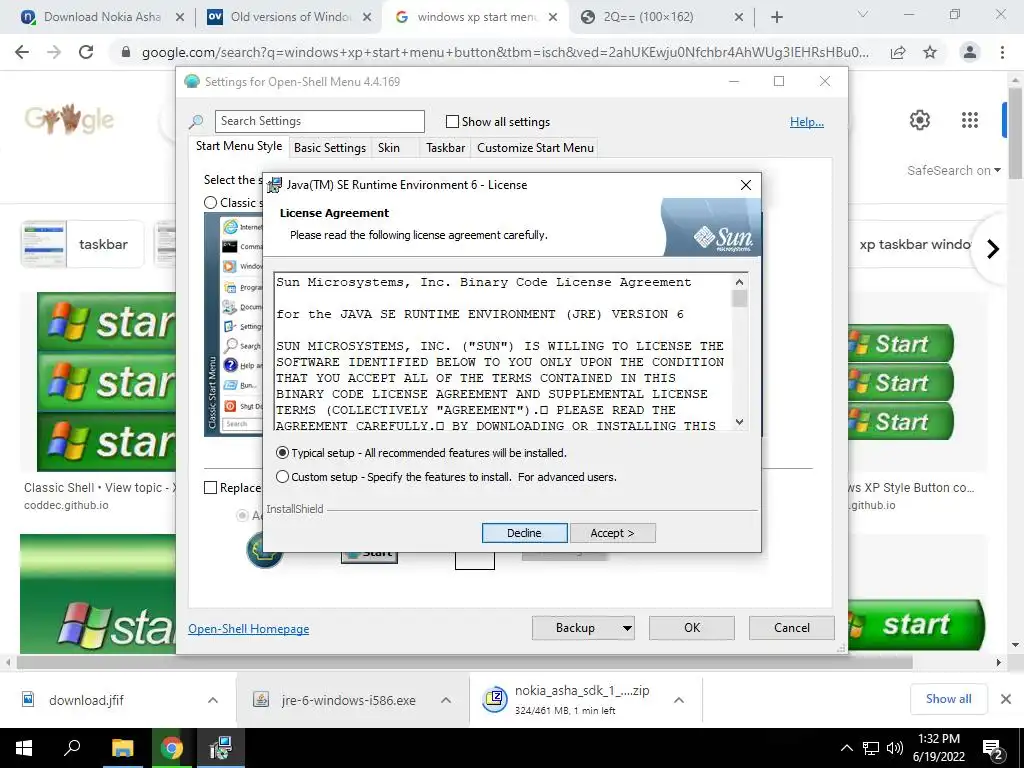Open a new Chrome tab

(776, 17)
